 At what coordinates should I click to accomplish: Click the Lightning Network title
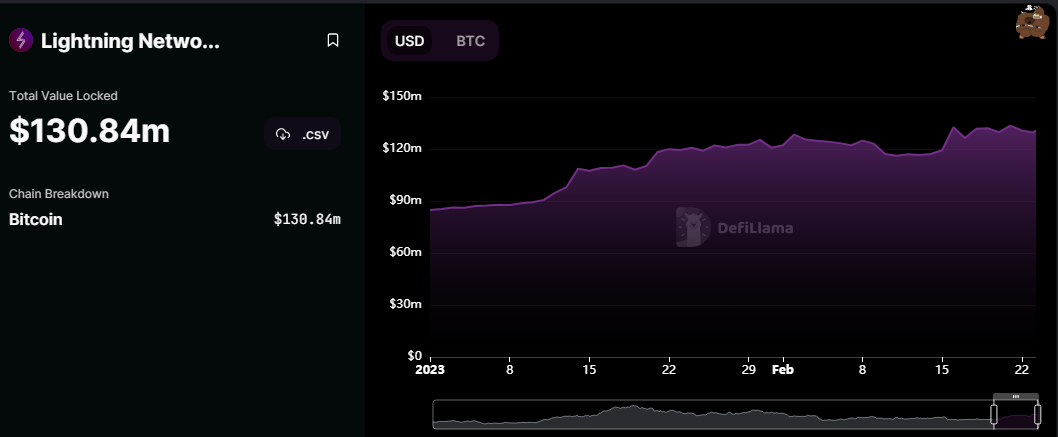pos(129,41)
